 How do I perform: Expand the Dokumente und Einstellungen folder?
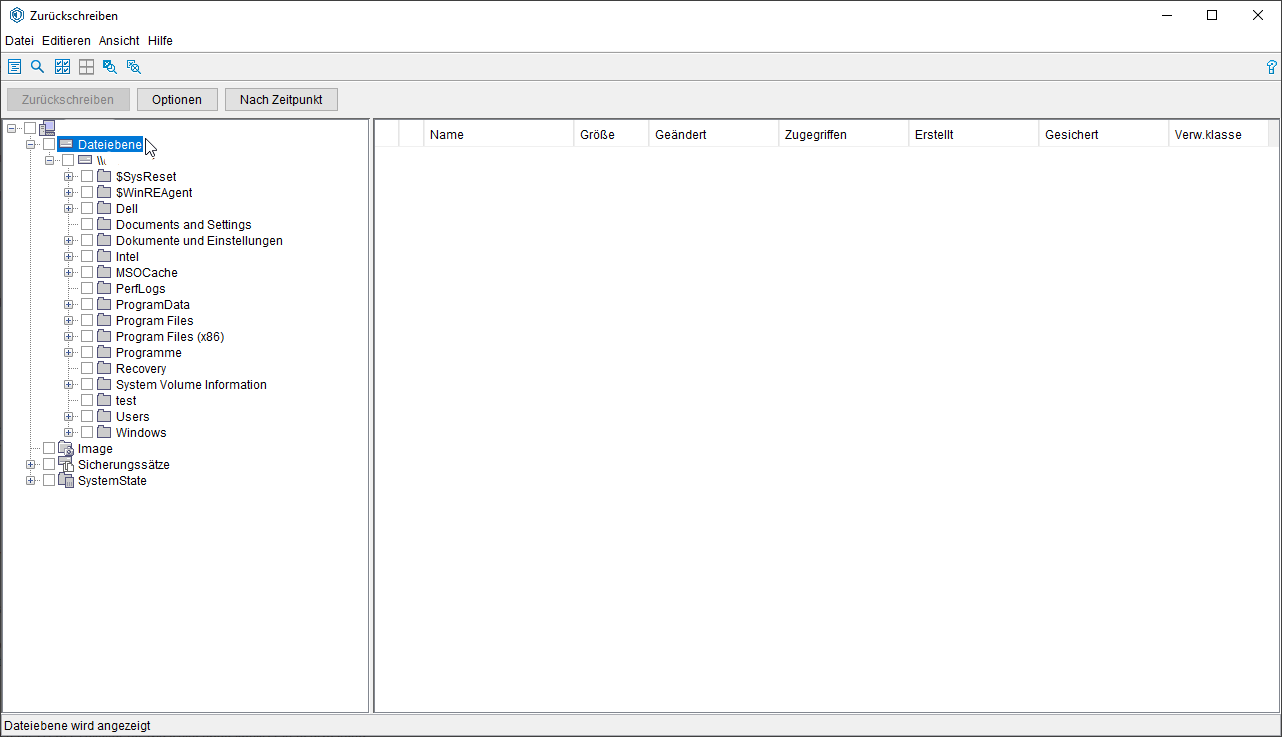pyautogui.click(x=68, y=241)
